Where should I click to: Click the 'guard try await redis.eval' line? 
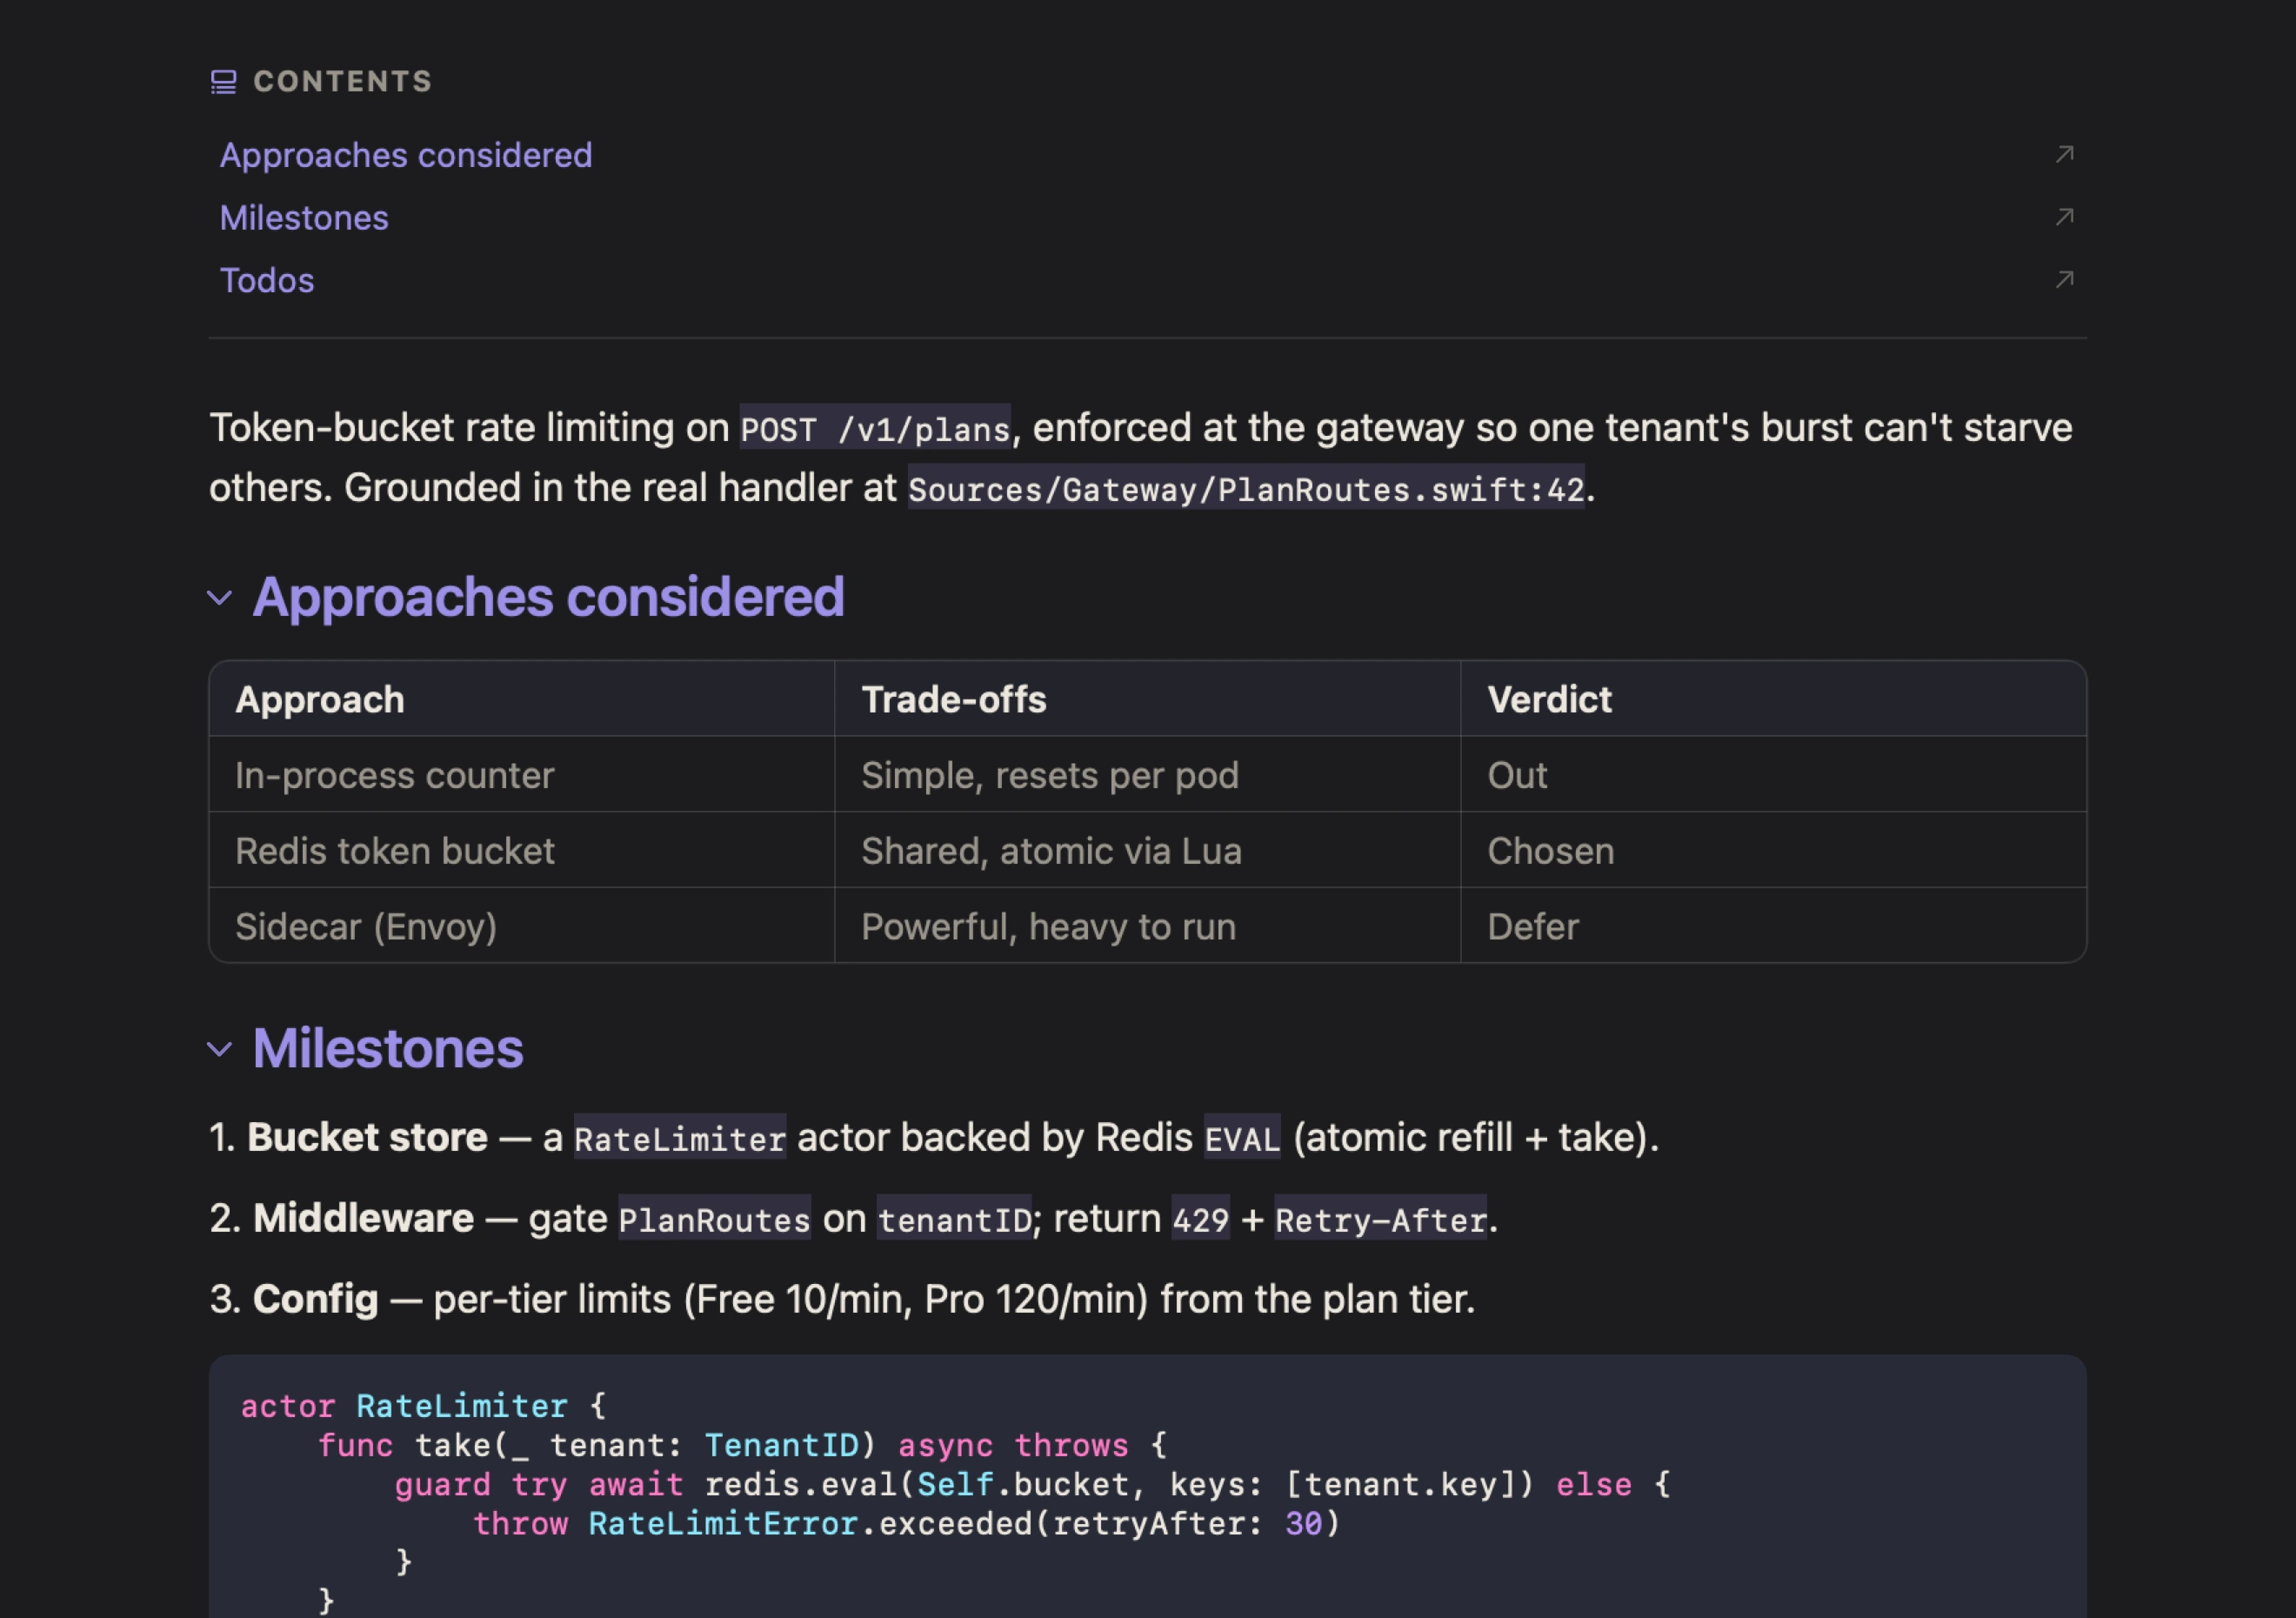click(1032, 1484)
